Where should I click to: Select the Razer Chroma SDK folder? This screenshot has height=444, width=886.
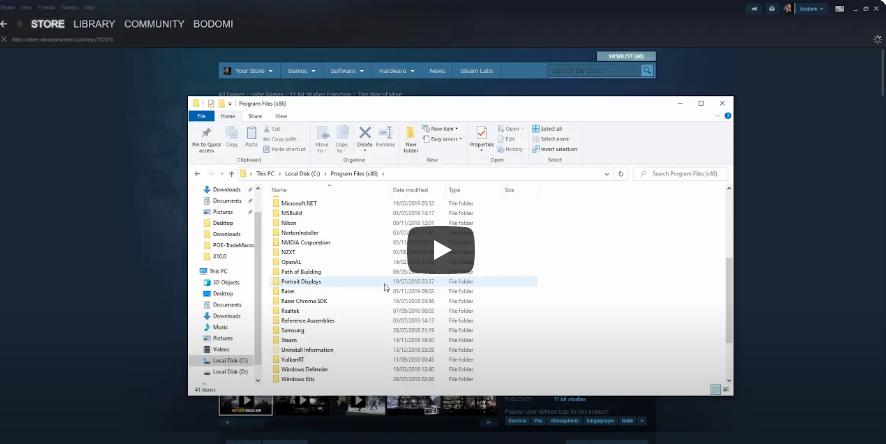(x=404, y=301)
